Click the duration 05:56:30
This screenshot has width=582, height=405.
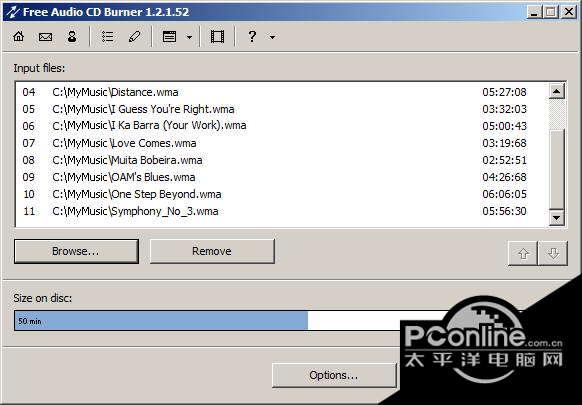pos(504,211)
